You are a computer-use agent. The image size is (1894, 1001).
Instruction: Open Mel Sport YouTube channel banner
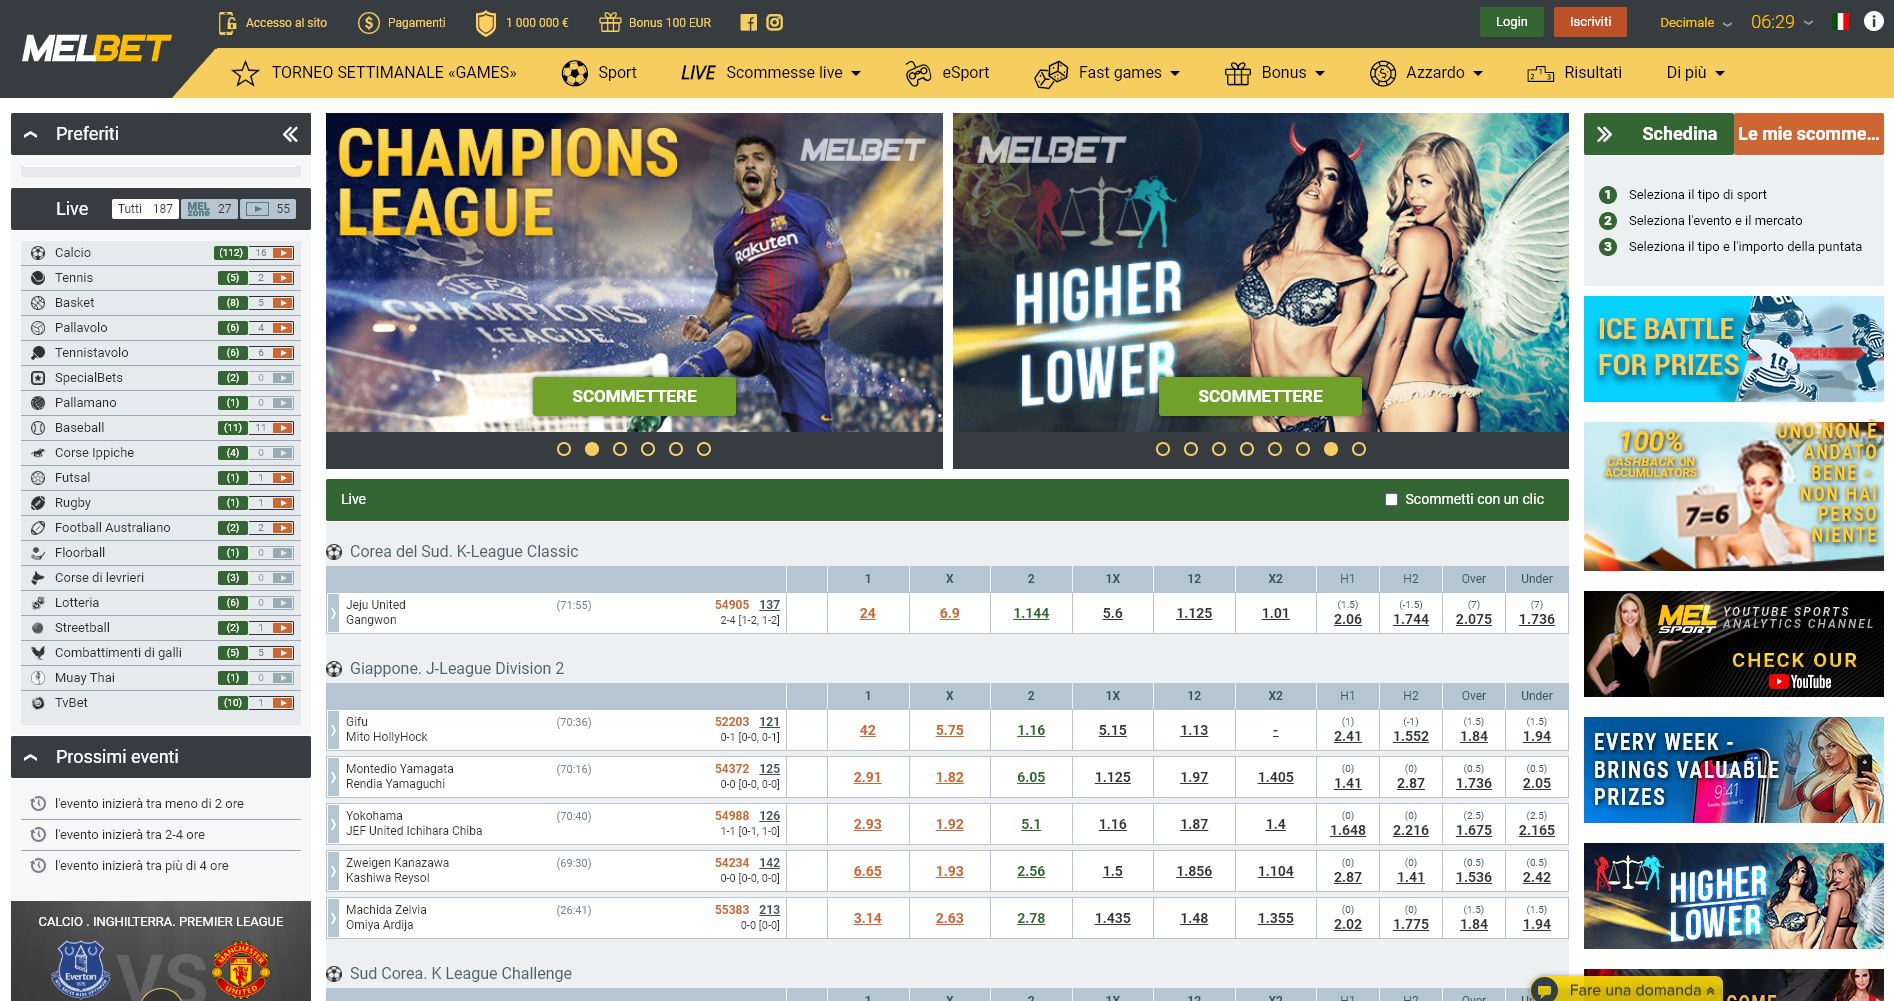pos(1734,644)
